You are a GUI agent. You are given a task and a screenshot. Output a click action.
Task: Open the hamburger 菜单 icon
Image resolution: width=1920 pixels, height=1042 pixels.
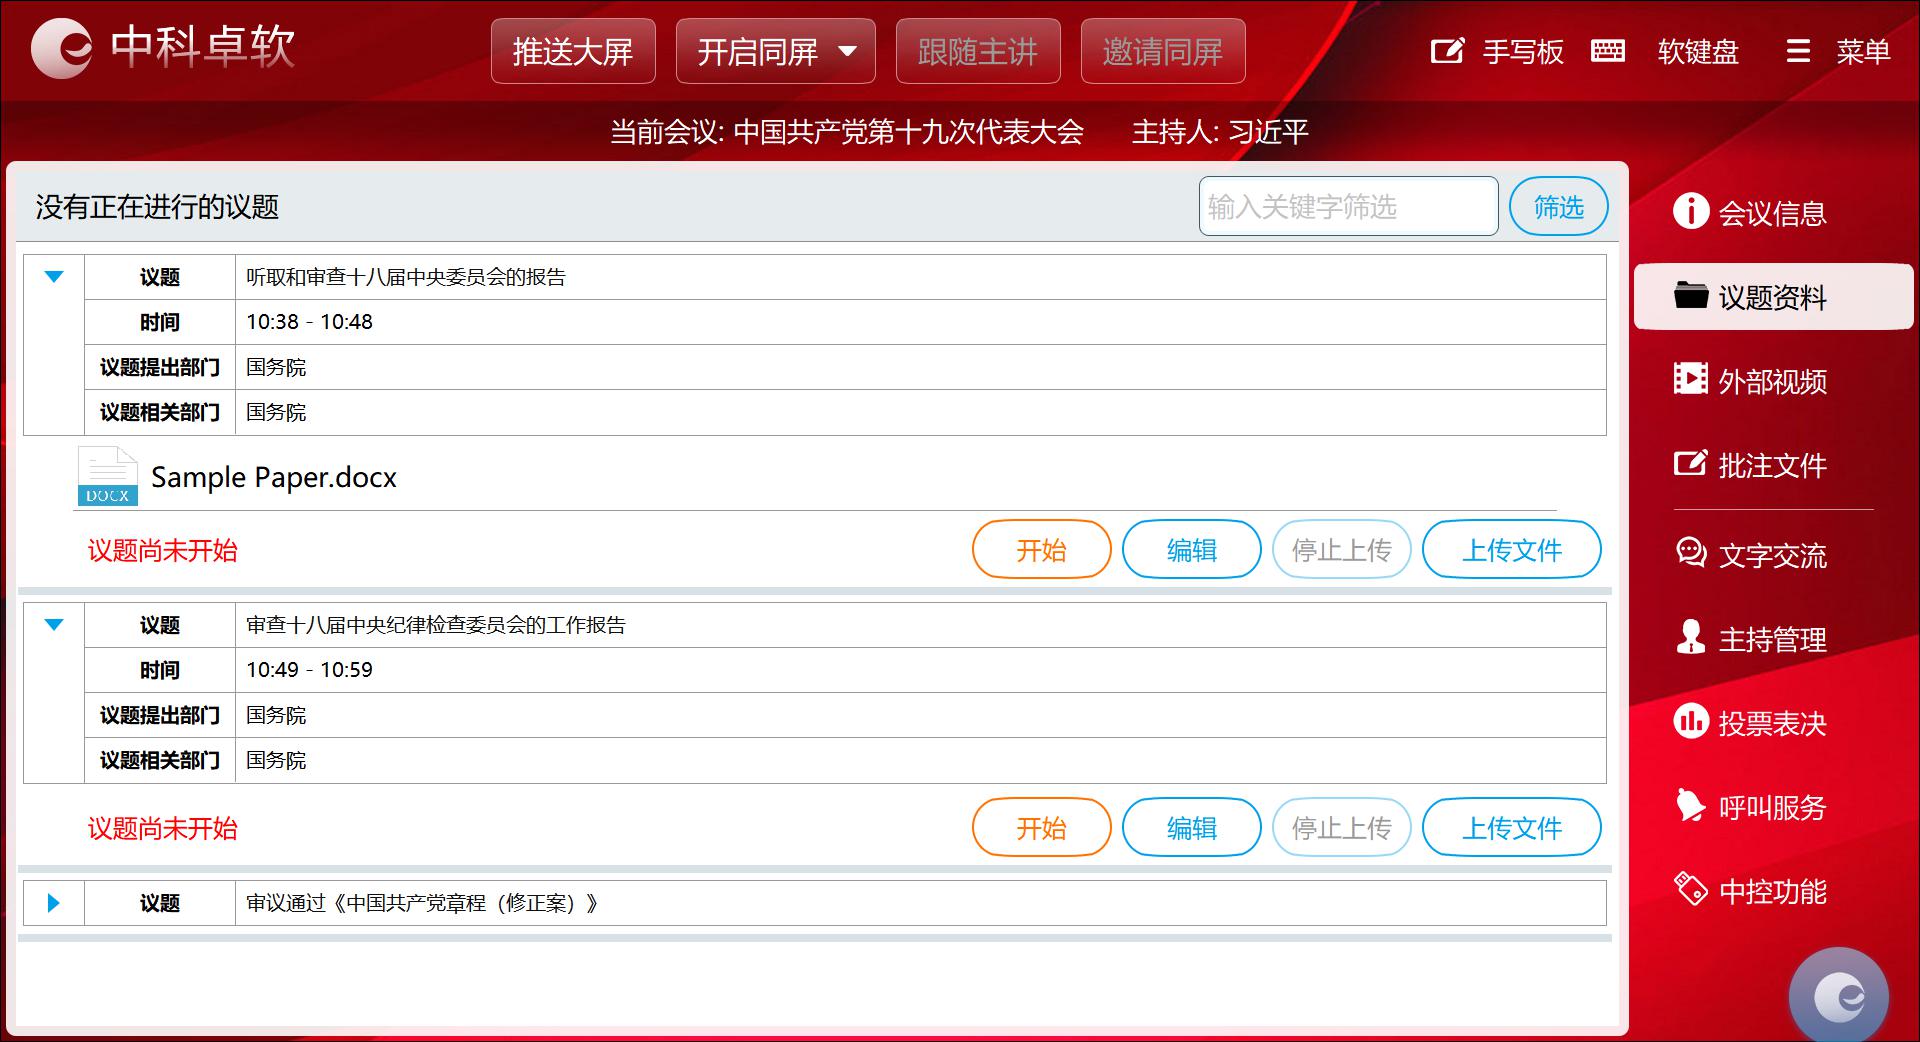coord(1798,51)
